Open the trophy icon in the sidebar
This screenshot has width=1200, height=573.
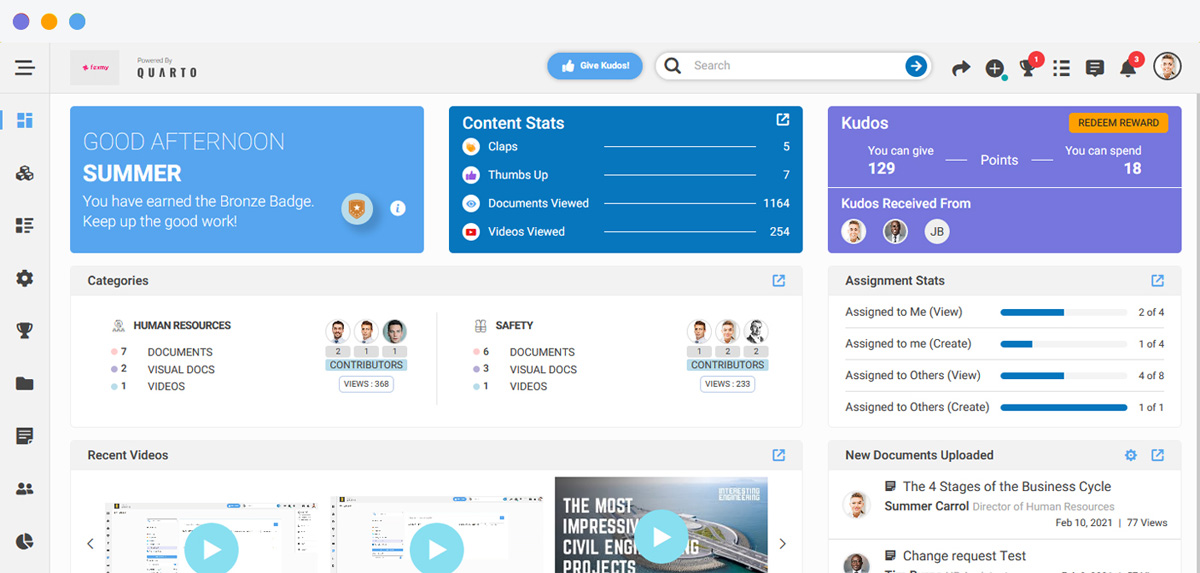[x=25, y=331]
